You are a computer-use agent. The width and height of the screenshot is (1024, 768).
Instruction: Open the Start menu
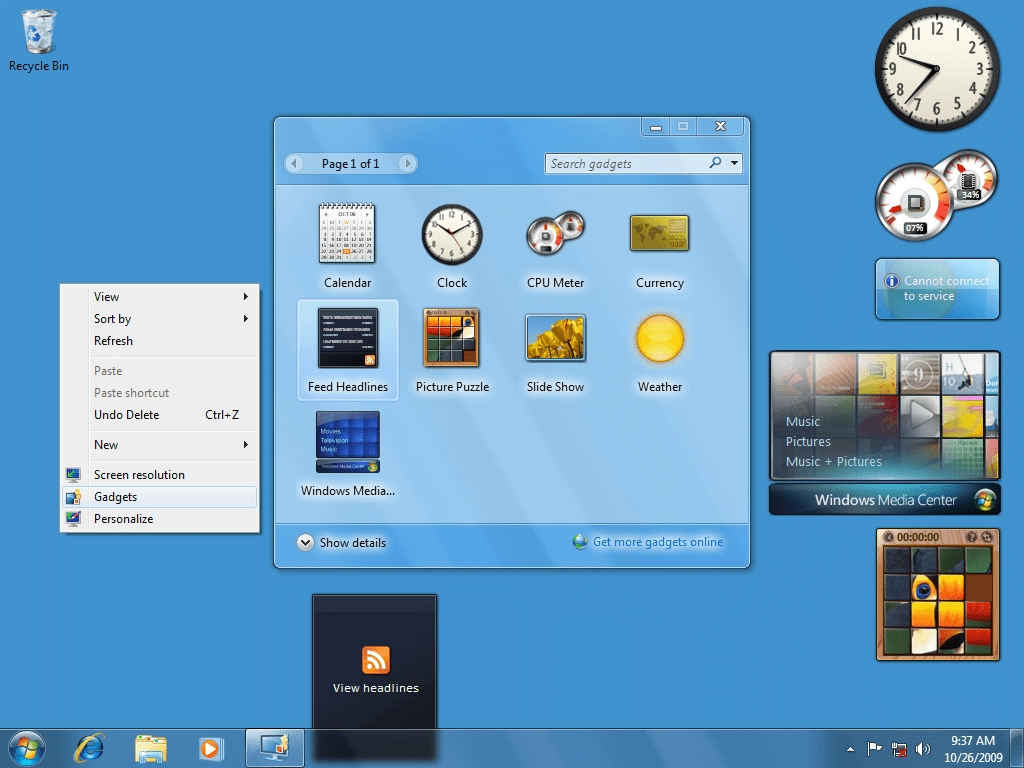27,748
